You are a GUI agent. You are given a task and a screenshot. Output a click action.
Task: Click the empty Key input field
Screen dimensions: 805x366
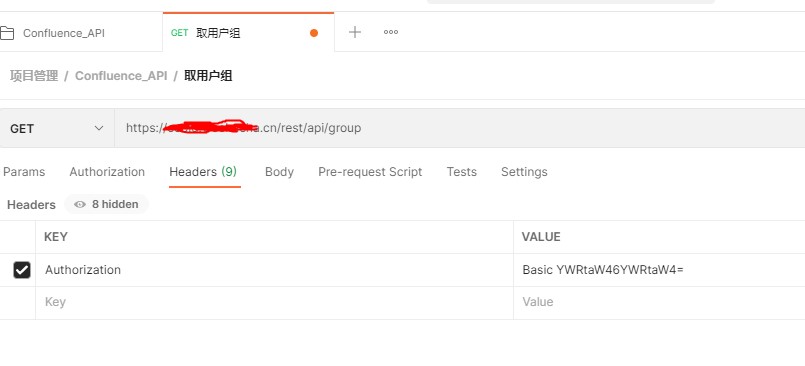pyautogui.click(x=275, y=302)
